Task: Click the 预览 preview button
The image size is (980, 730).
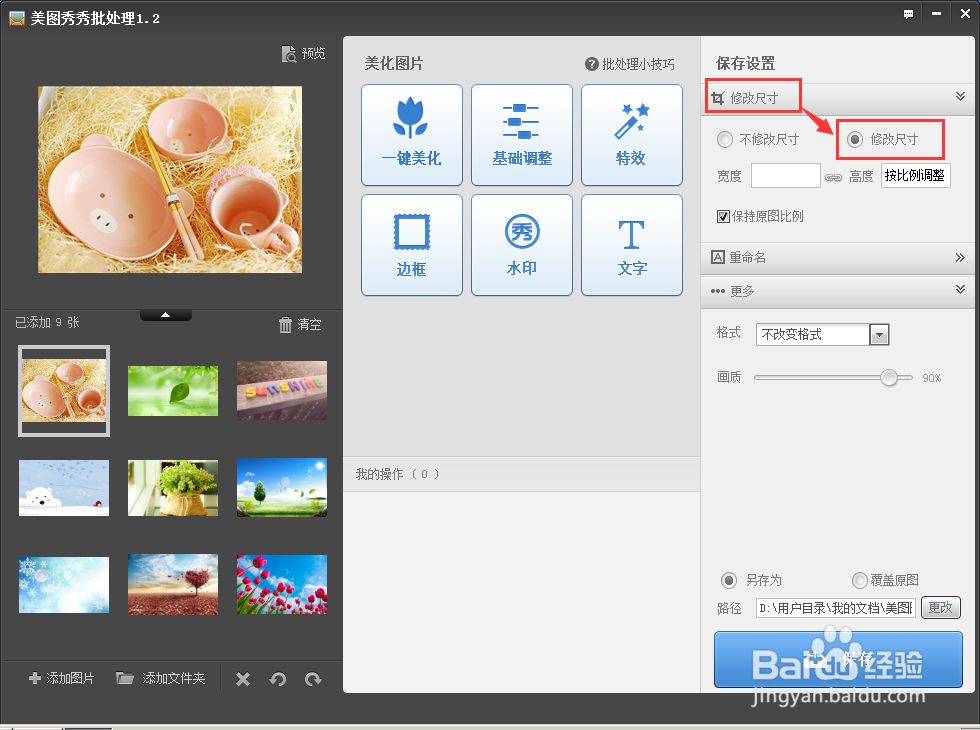Action: pos(303,54)
